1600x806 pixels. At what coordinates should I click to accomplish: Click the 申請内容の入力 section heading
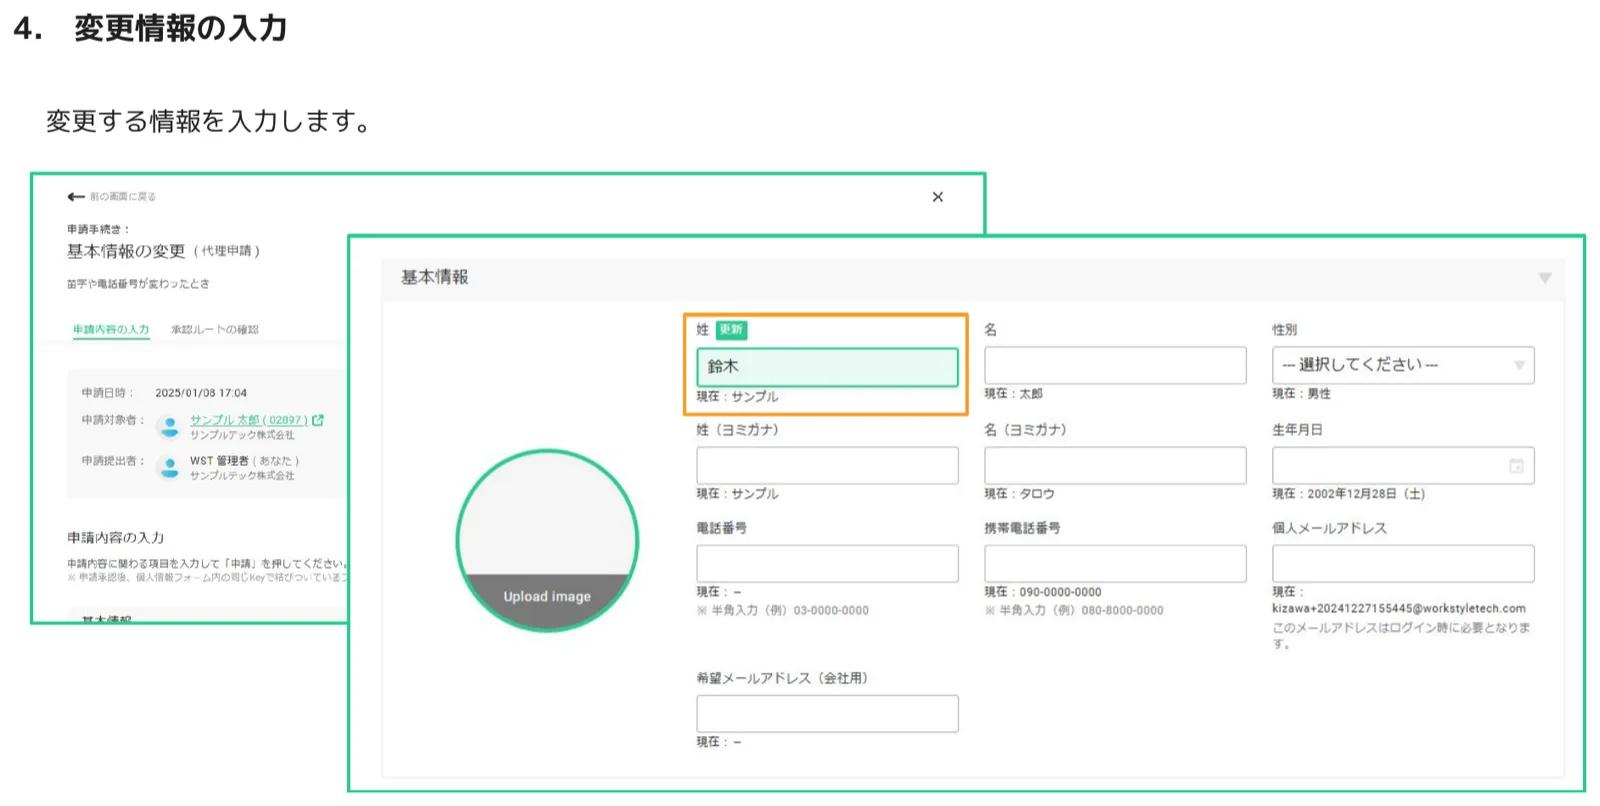tap(116, 538)
